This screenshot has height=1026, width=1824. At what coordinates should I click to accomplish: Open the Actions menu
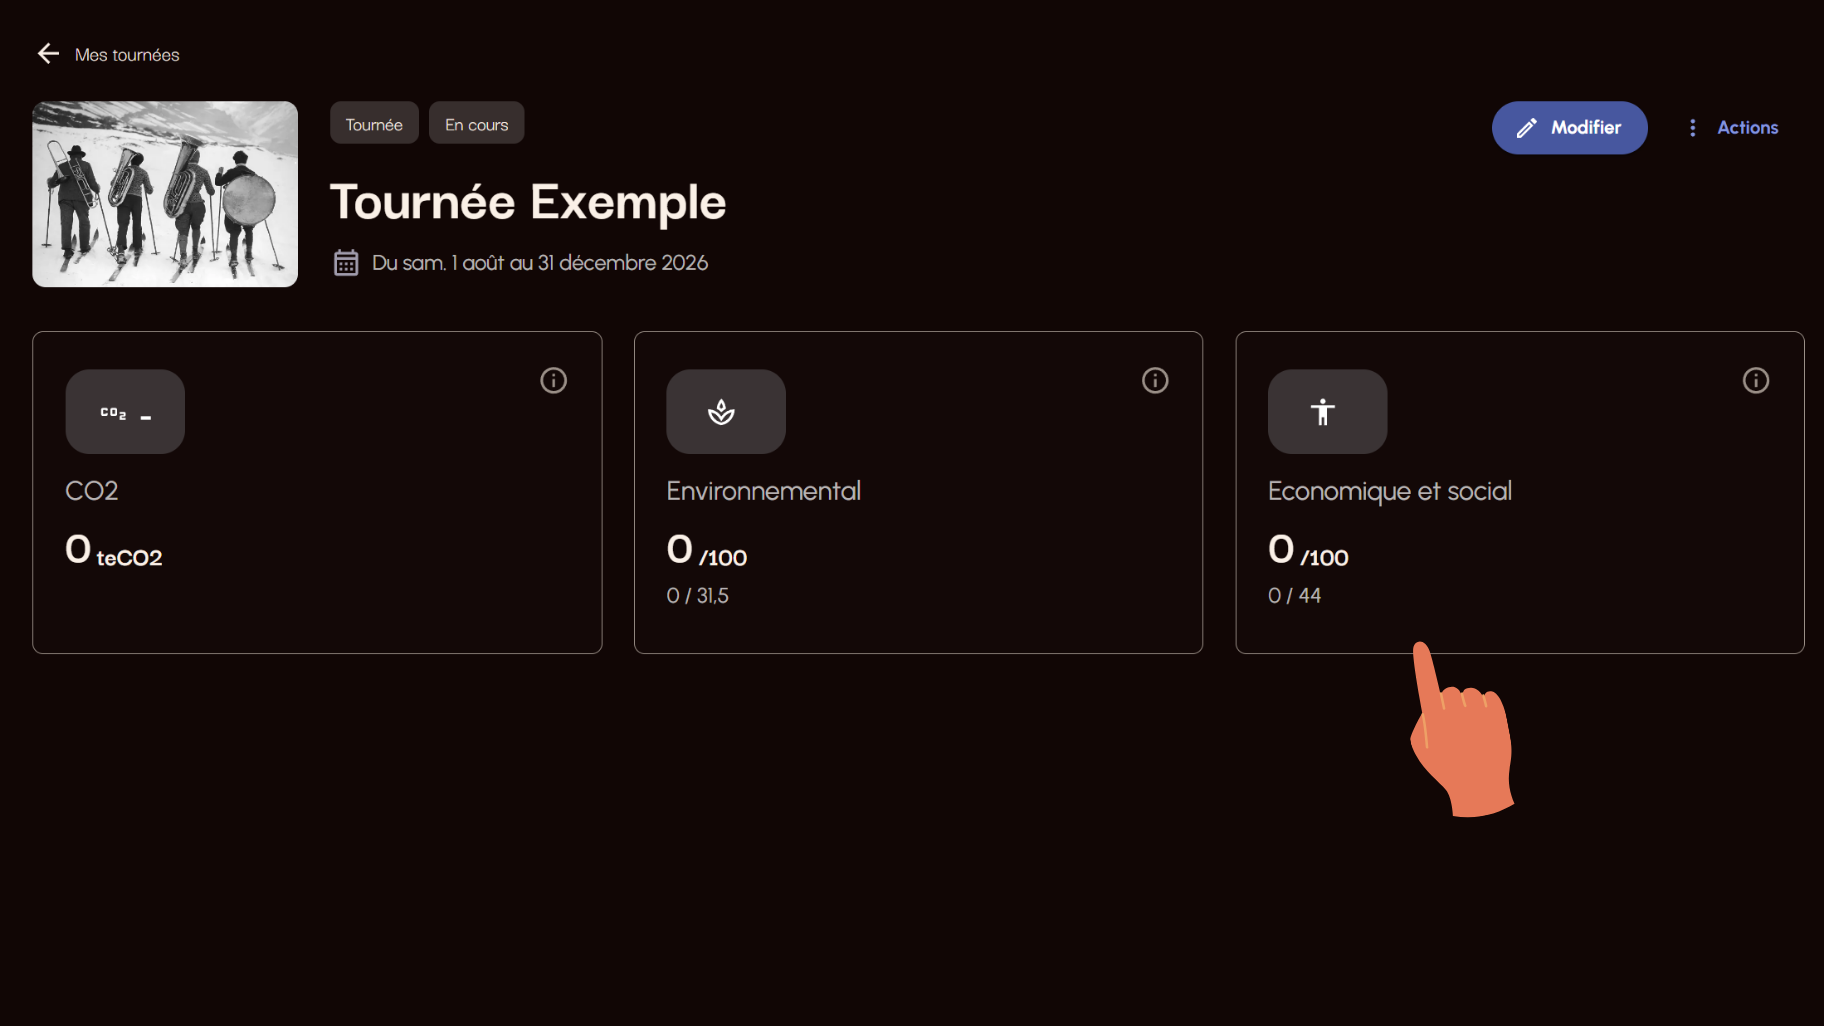point(1733,127)
